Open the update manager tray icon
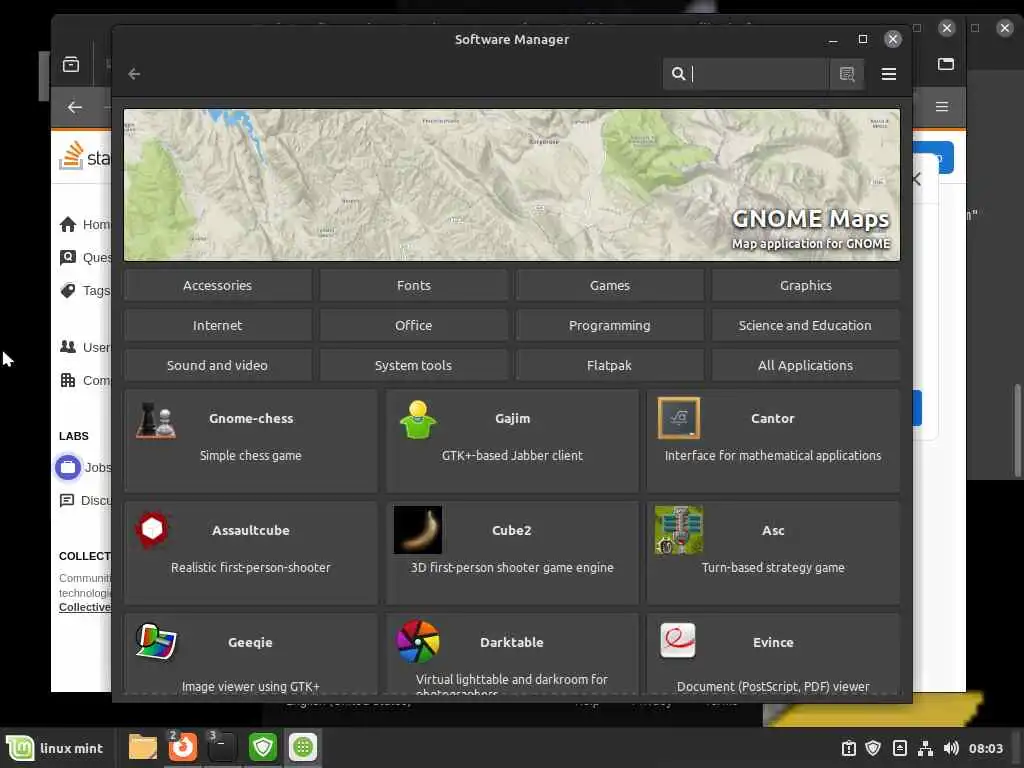The width and height of the screenshot is (1024, 768). coord(848,748)
